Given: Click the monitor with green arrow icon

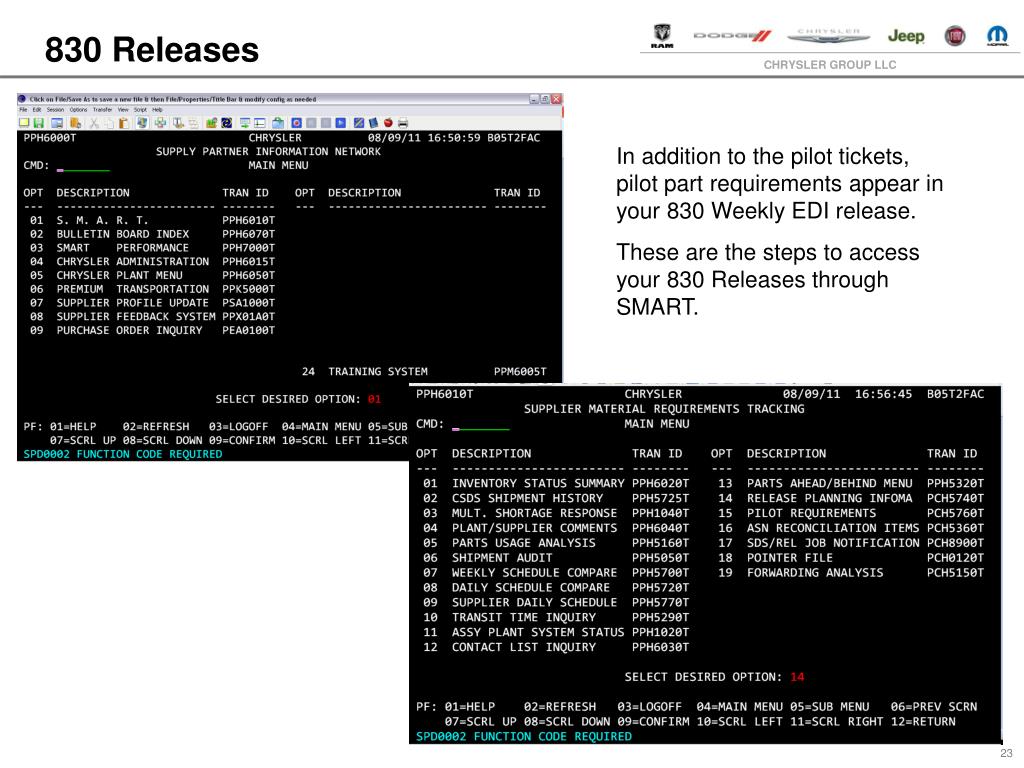Looking at the screenshot, I should (x=245, y=123).
